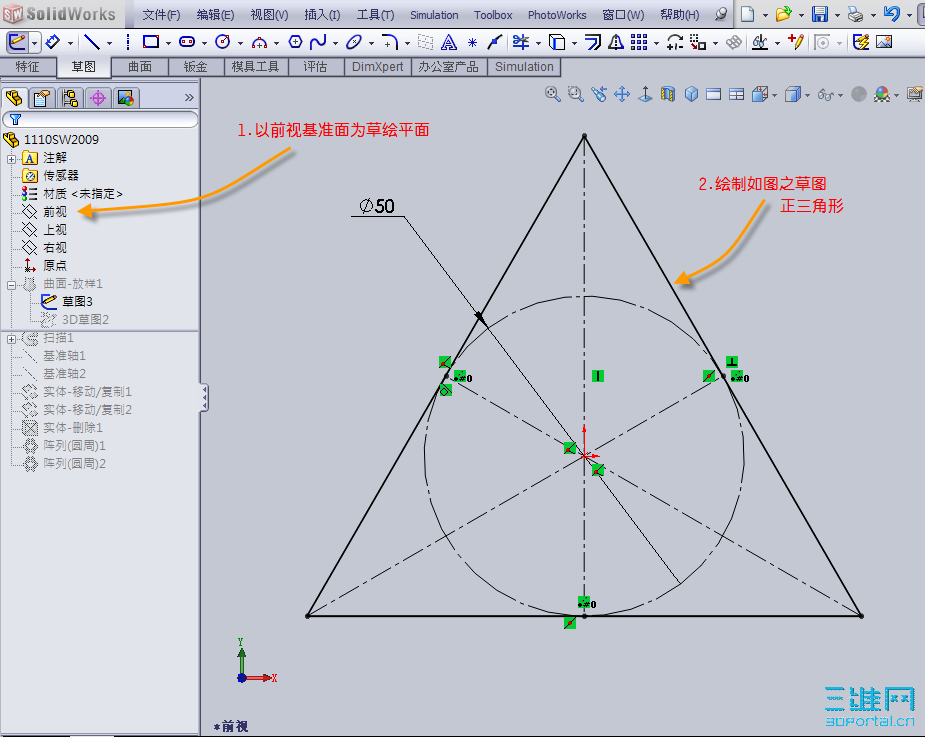
Task: Select the Smart Dimension tool
Action: pos(53,42)
